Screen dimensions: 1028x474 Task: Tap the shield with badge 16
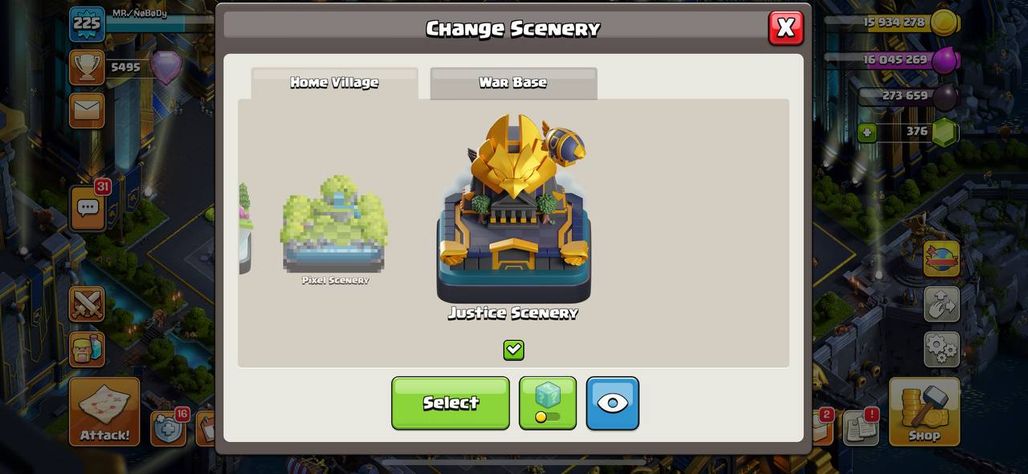coord(168,427)
